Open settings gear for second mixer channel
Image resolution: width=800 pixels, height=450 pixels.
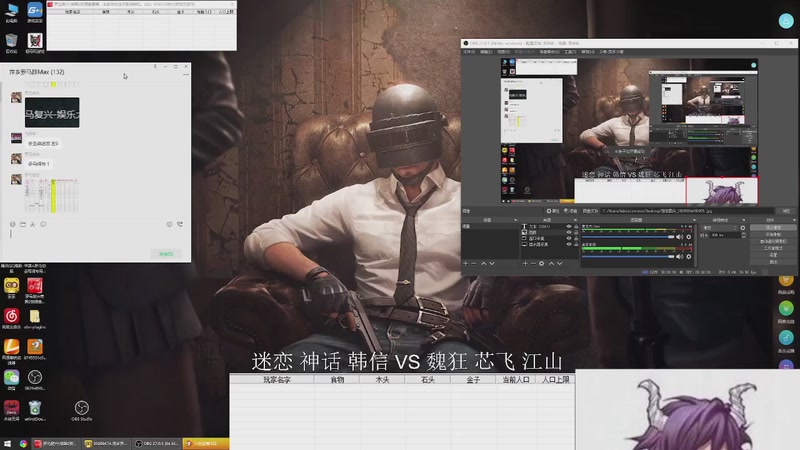(x=689, y=257)
